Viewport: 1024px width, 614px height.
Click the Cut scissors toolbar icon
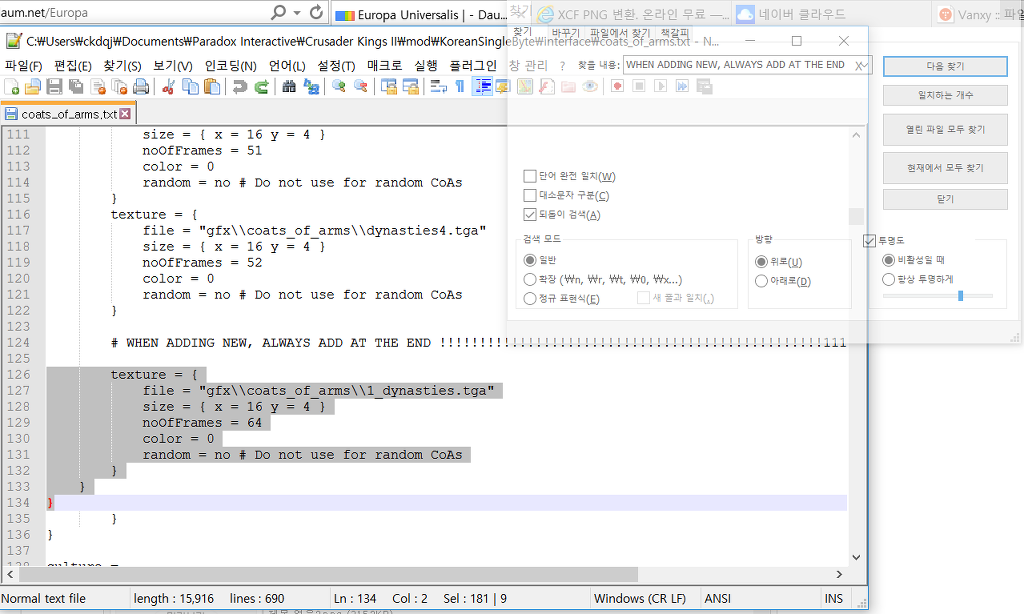click(x=168, y=87)
